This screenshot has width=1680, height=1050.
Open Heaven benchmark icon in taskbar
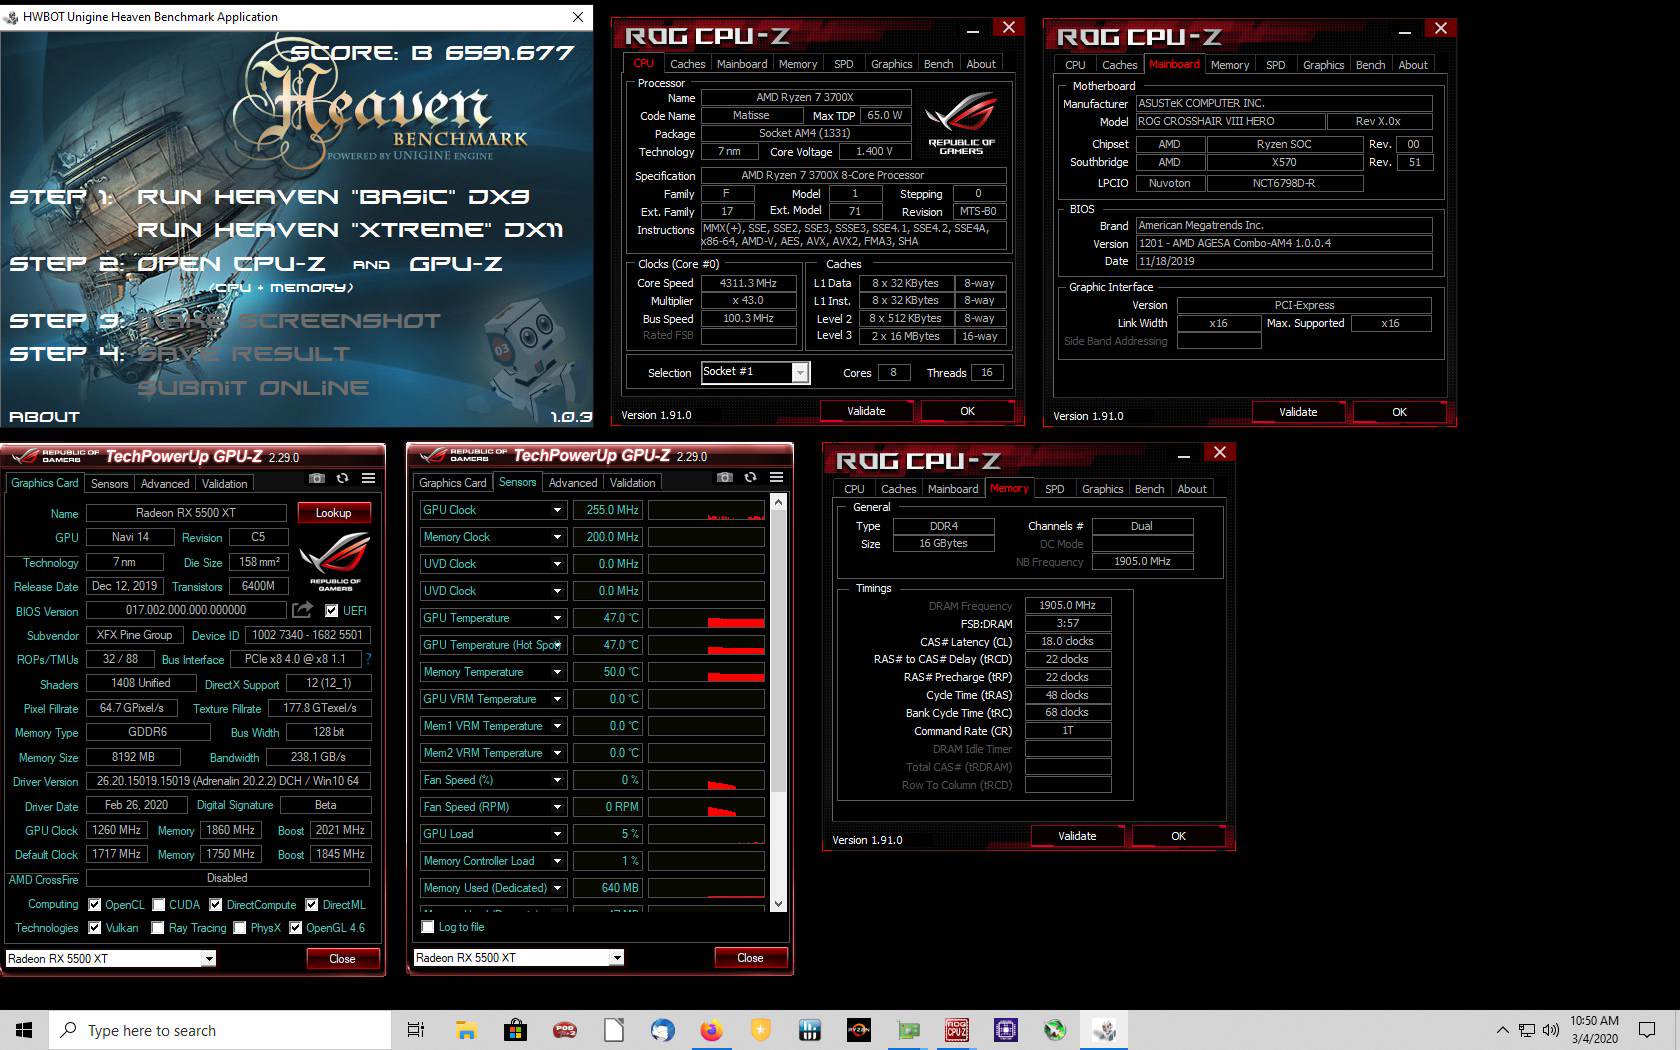coord(1104,1030)
